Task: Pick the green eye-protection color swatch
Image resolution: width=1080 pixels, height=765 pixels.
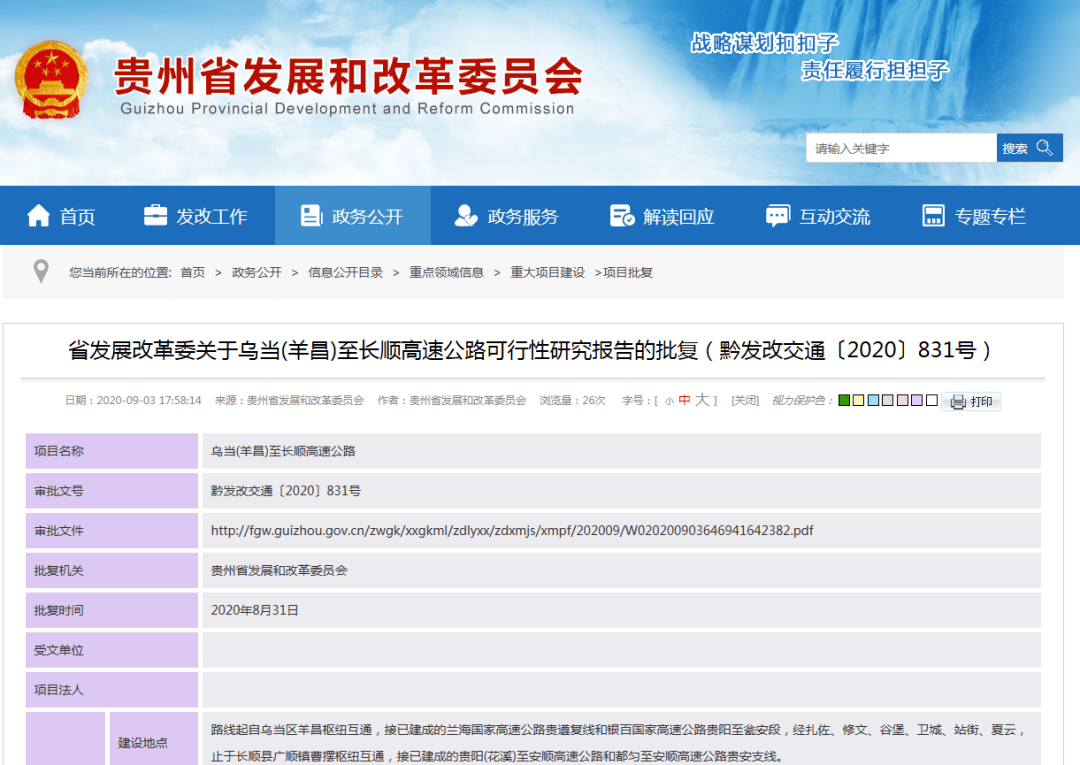Action: (x=845, y=401)
